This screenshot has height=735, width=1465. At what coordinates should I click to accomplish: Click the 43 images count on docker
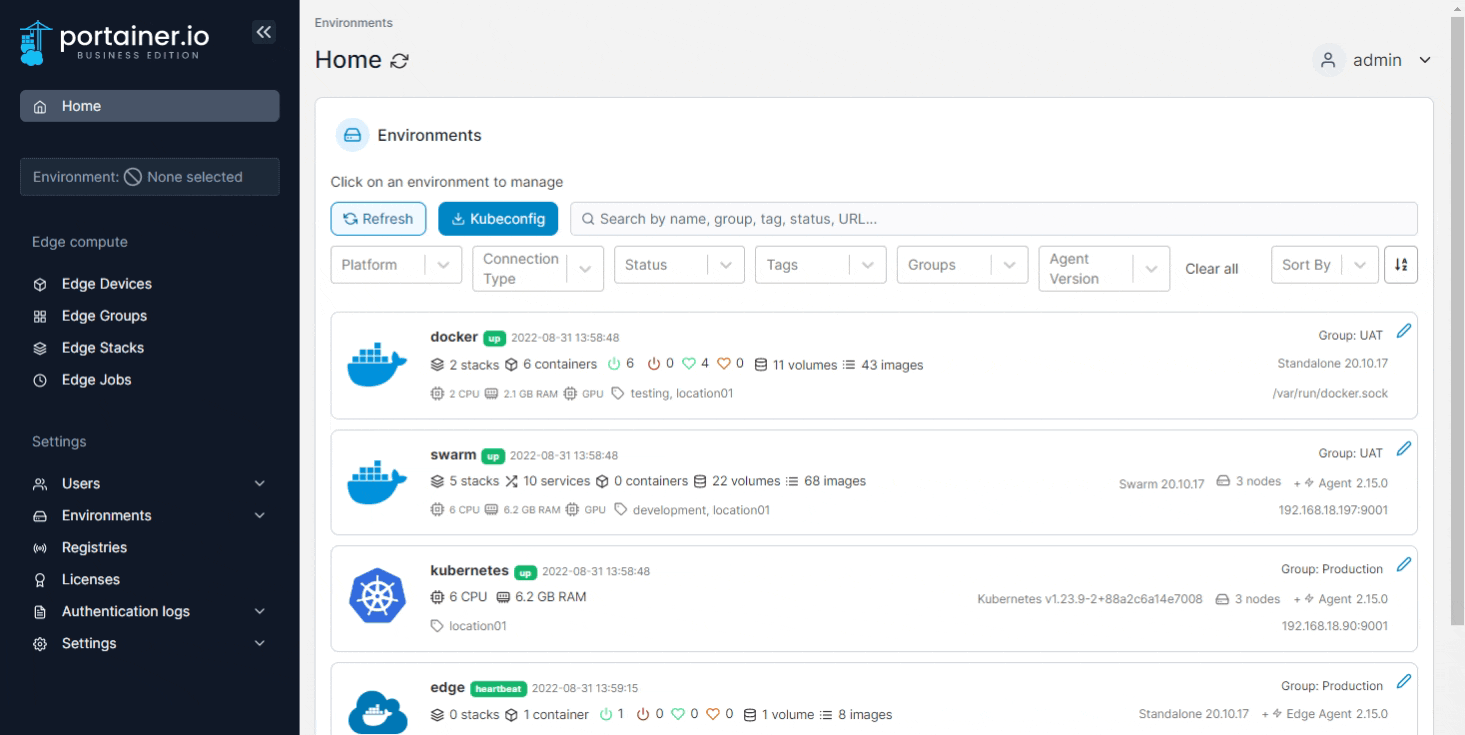coord(892,365)
